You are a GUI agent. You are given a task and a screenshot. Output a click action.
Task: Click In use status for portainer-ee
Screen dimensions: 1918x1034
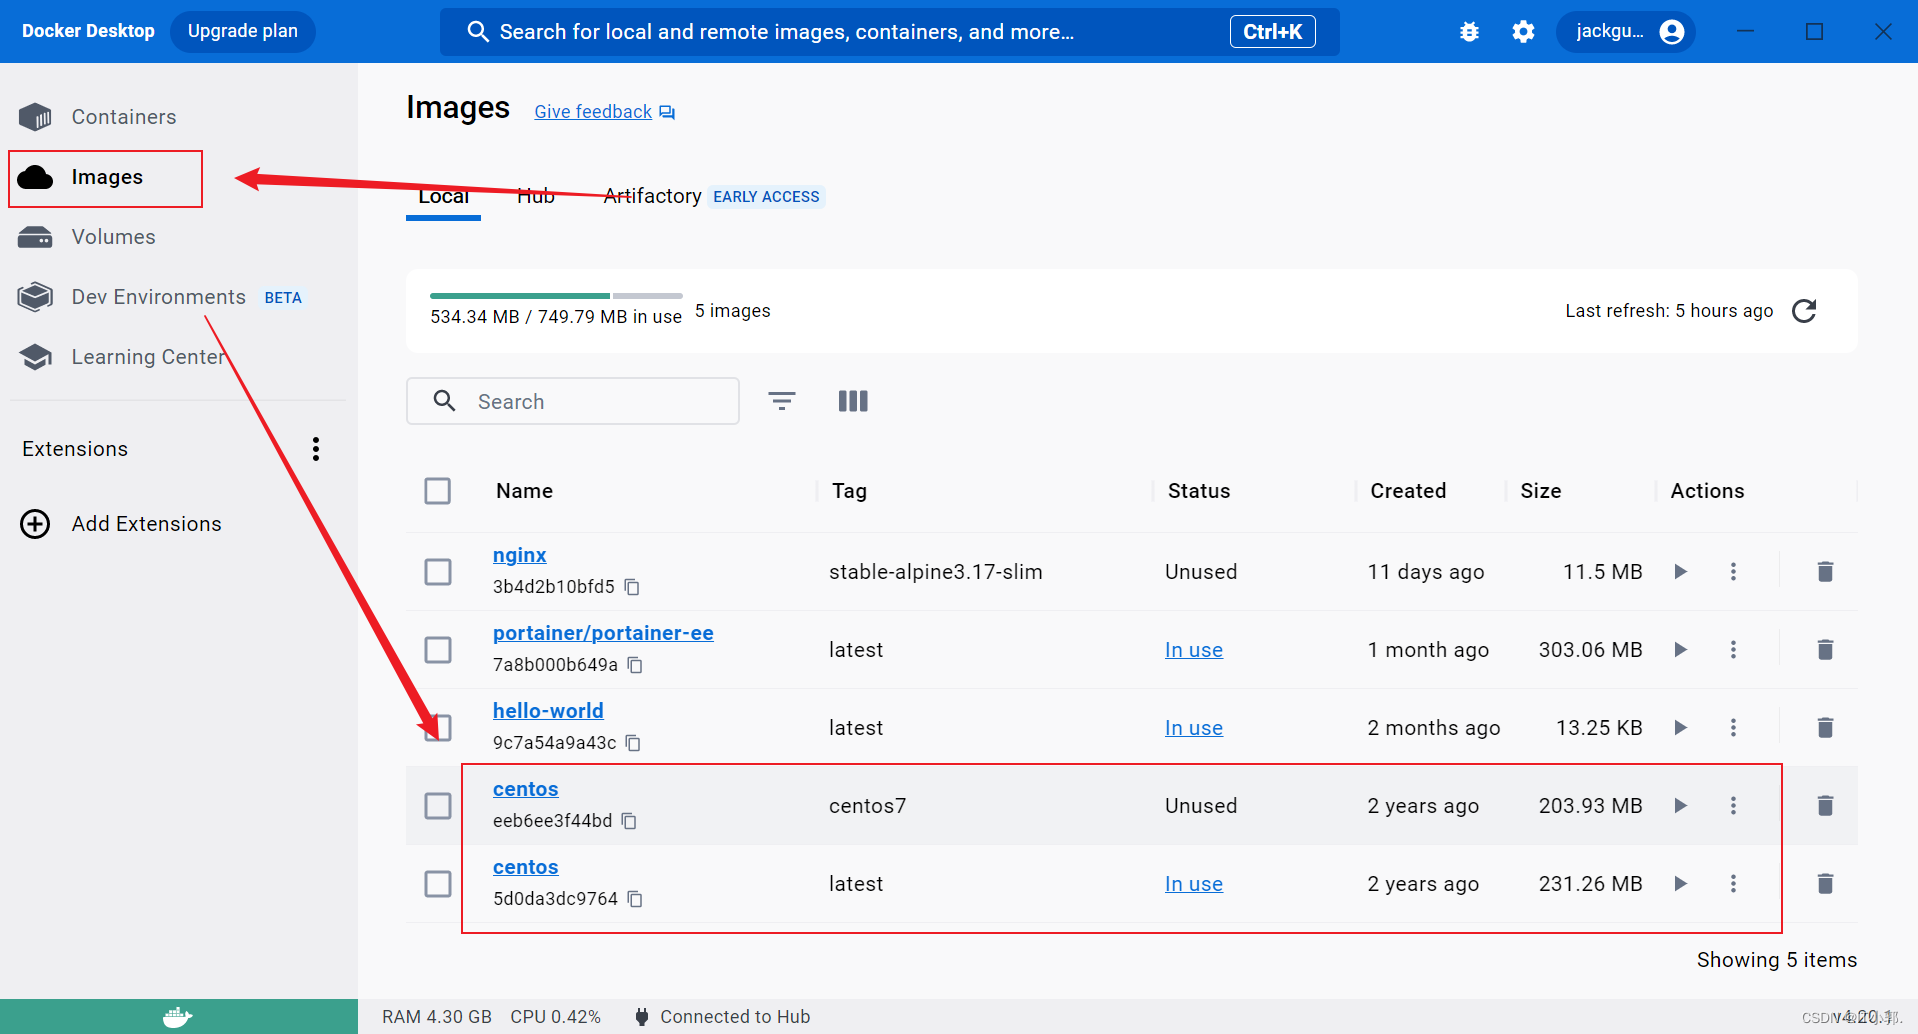point(1194,650)
